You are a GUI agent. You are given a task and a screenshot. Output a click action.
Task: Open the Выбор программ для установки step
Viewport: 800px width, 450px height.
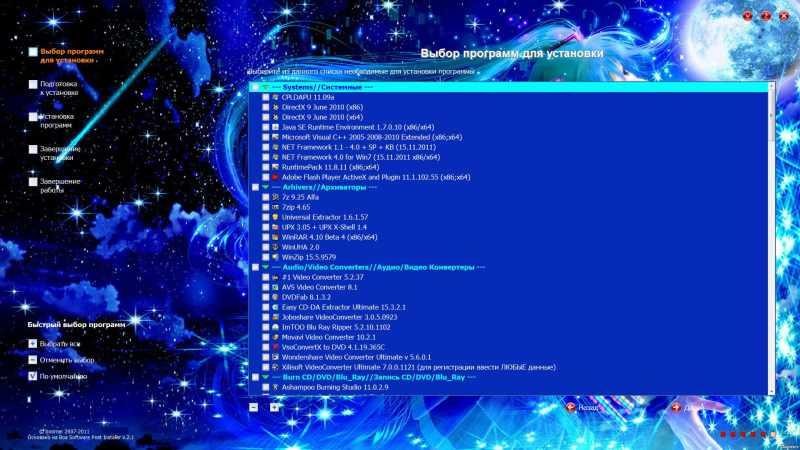(66, 56)
